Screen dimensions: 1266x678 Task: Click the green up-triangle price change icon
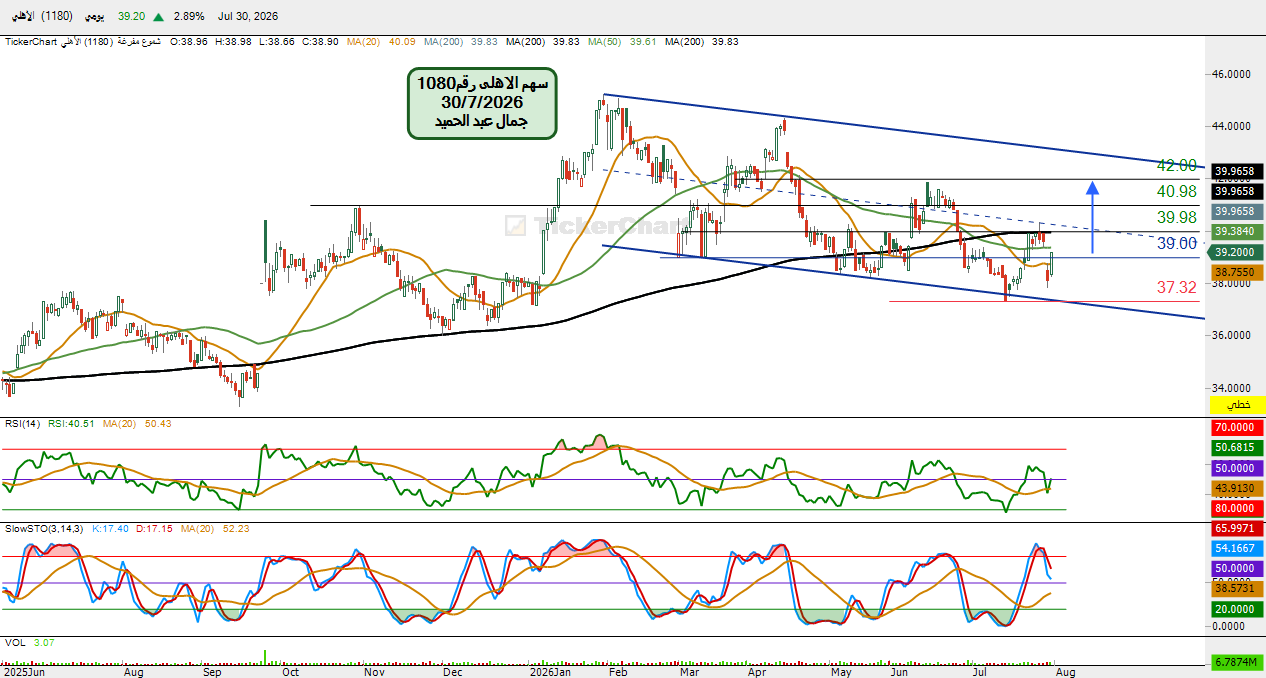click(x=159, y=17)
